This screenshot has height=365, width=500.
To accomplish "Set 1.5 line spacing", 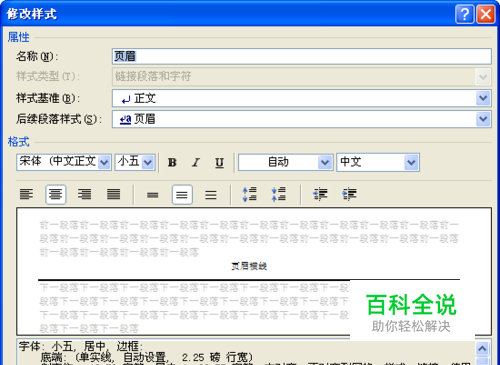I will [x=182, y=194].
